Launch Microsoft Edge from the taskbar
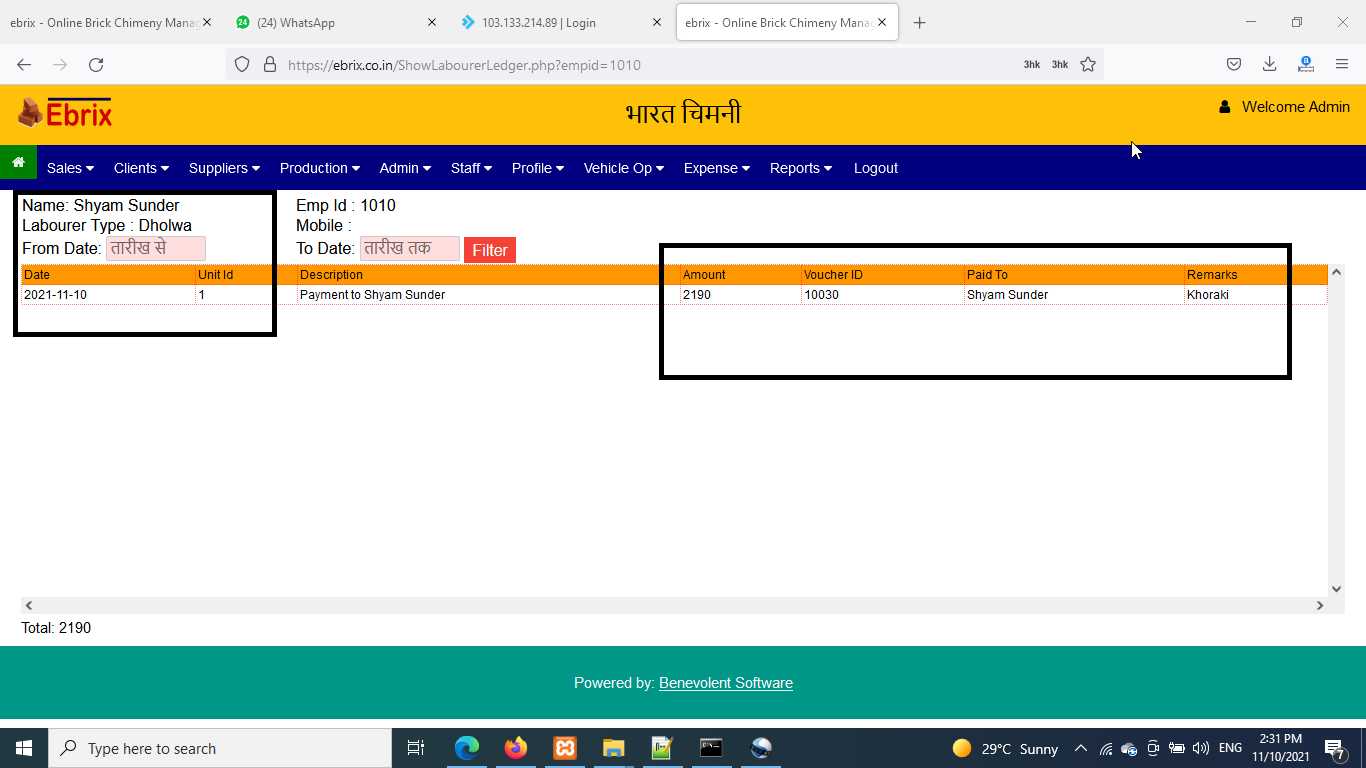 [x=466, y=748]
